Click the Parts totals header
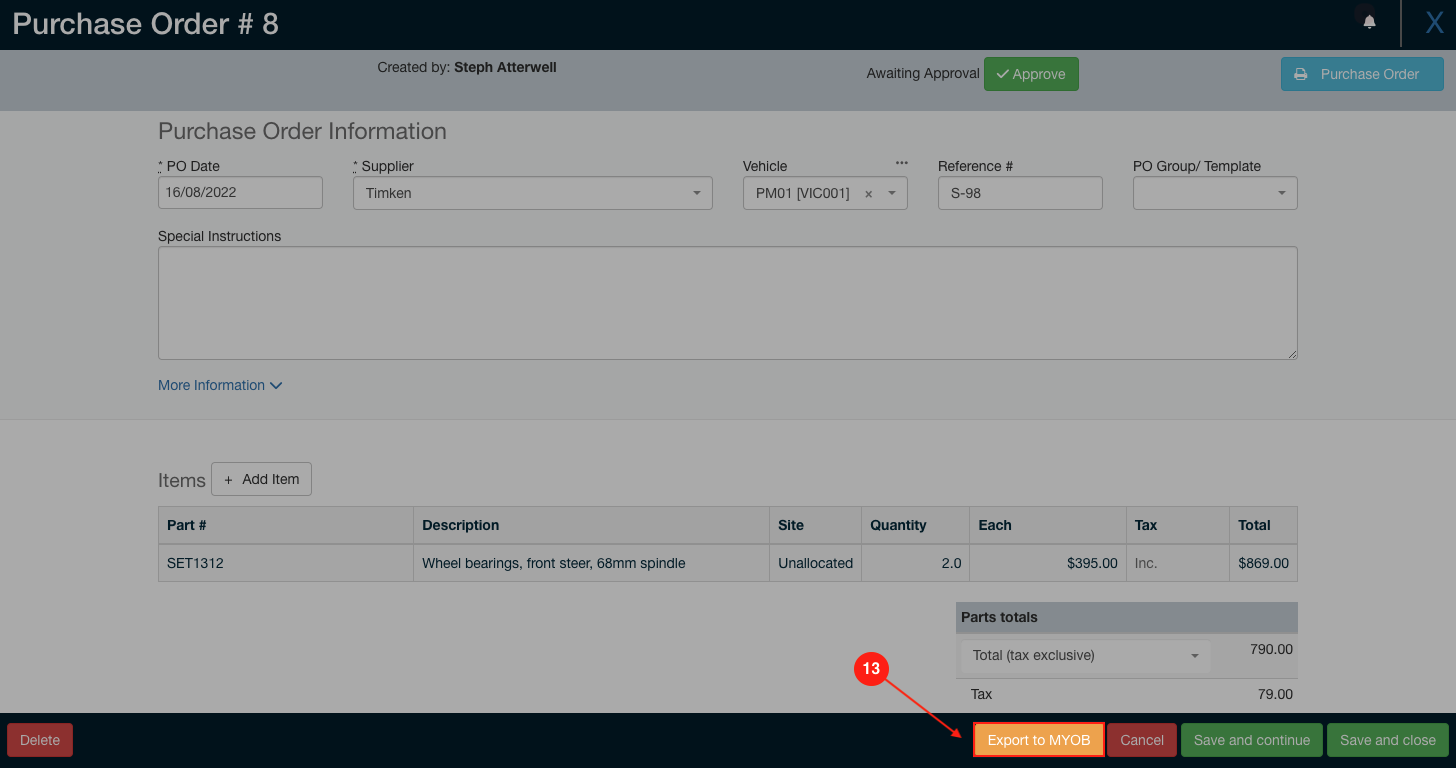1456x768 pixels. 1127,617
